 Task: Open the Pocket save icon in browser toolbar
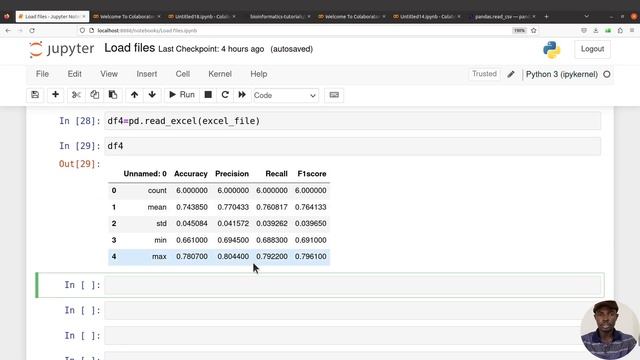584,31
